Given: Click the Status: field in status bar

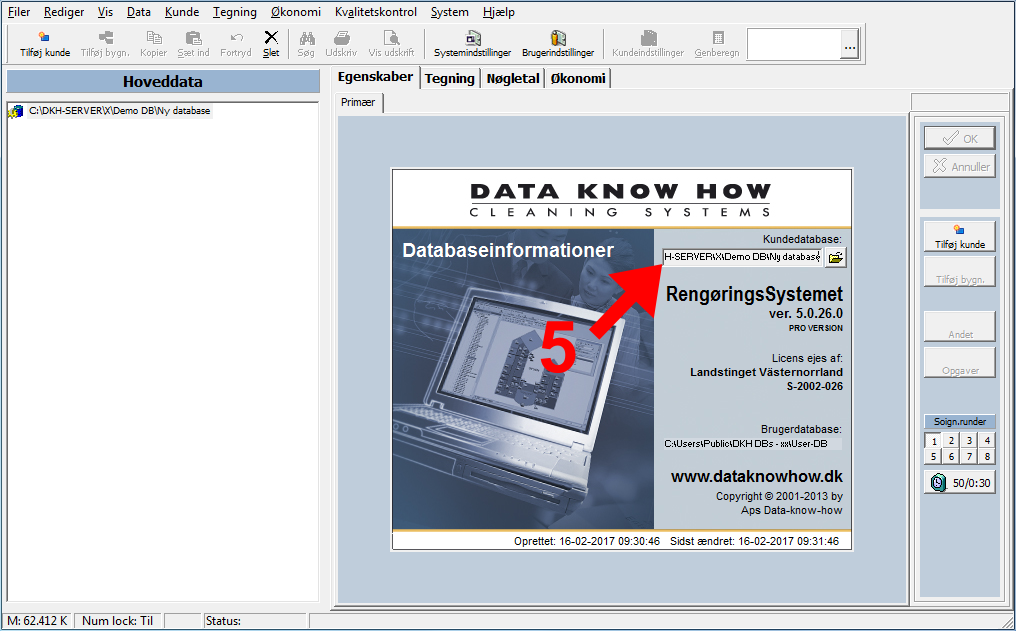Looking at the screenshot, I should click(255, 621).
